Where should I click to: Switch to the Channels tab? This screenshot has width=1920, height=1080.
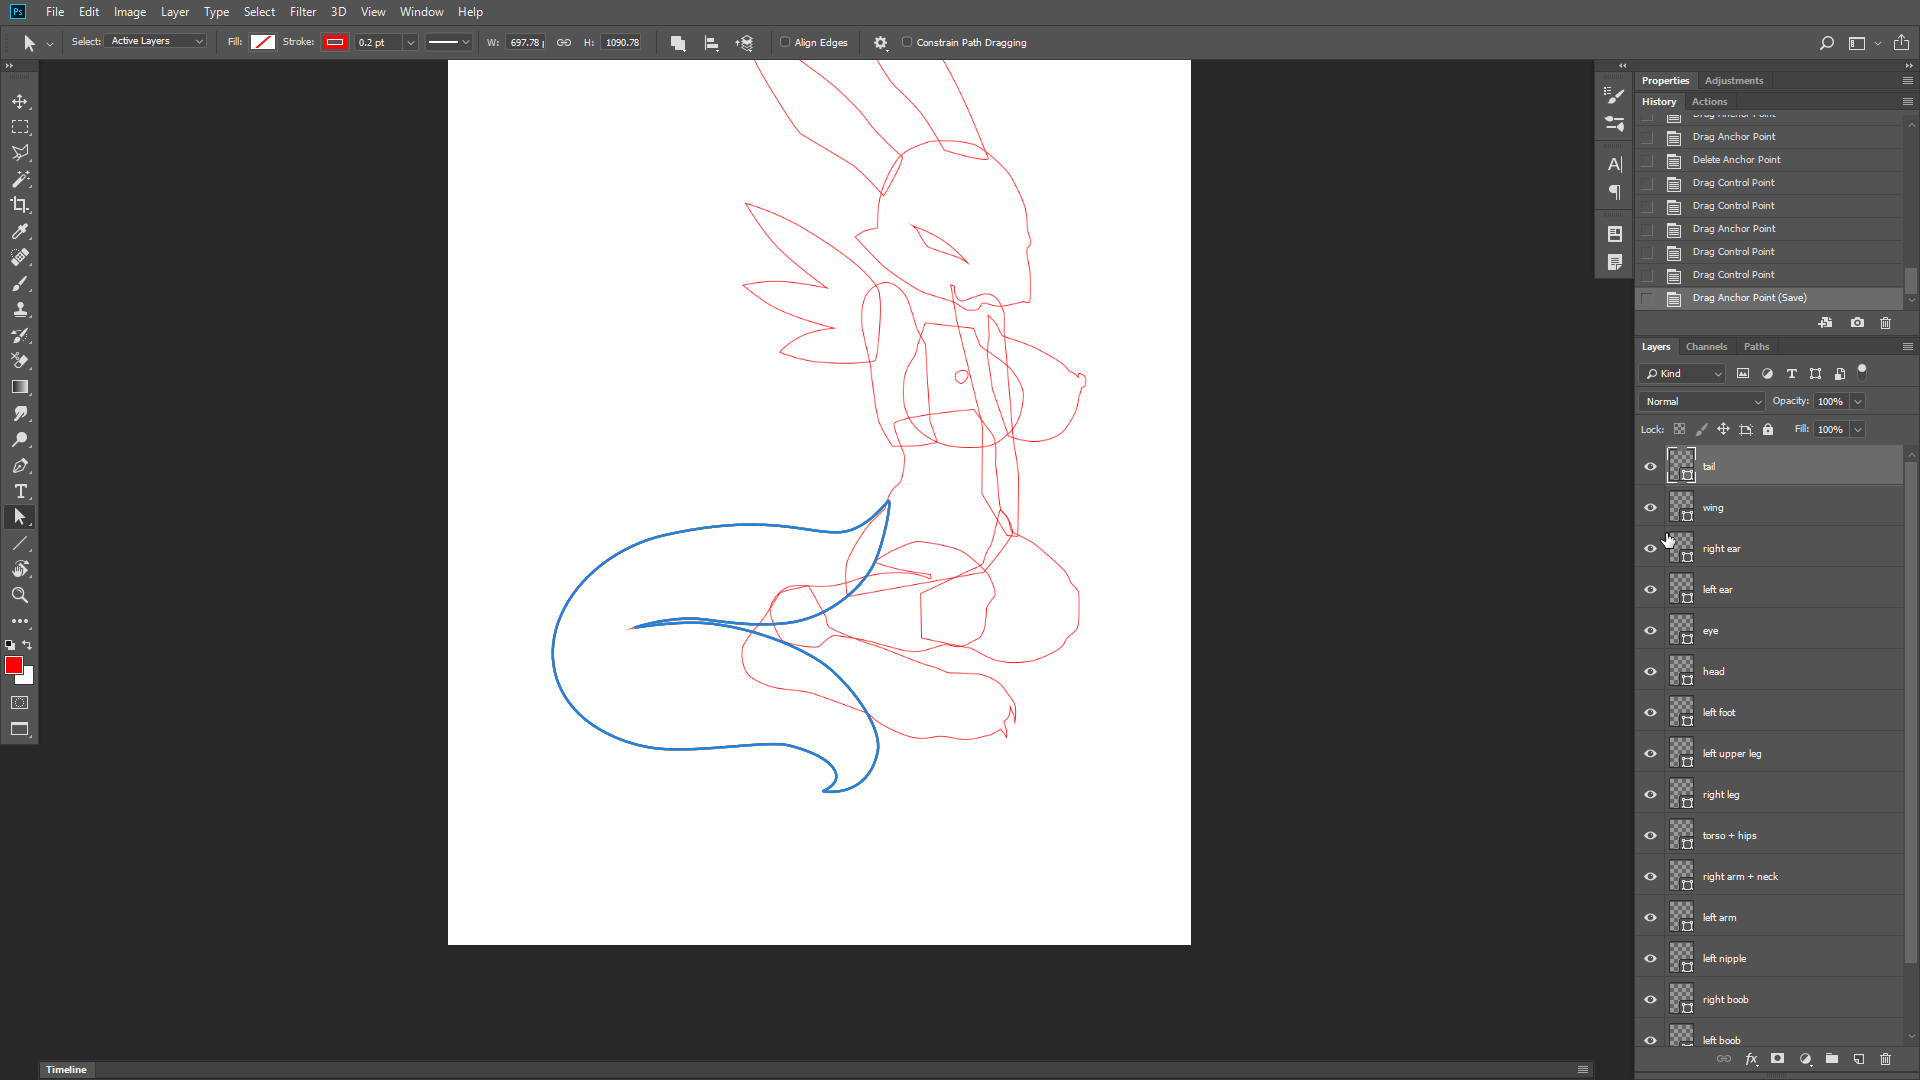tap(1706, 346)
